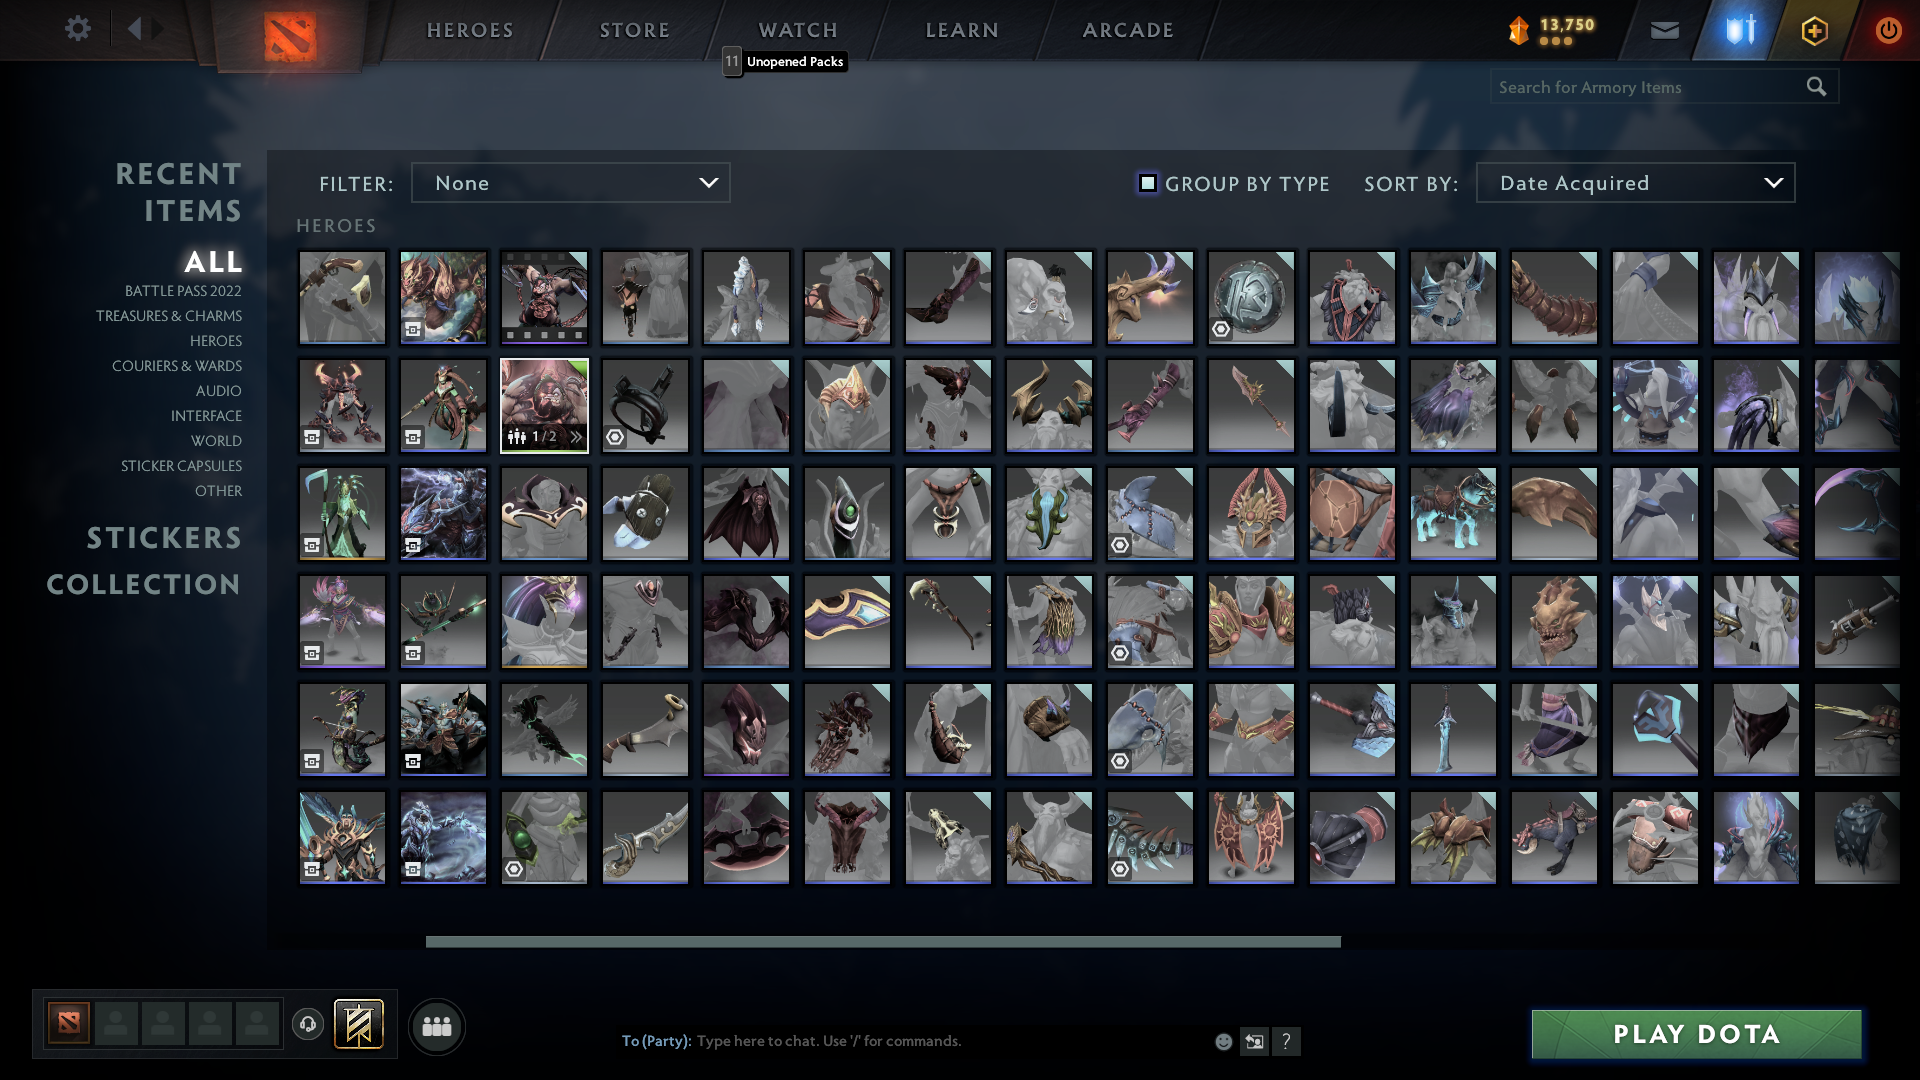Open the emoticon picker in chat bar
The image size is (1920, 1080).
click(x=1223, y=1041)
